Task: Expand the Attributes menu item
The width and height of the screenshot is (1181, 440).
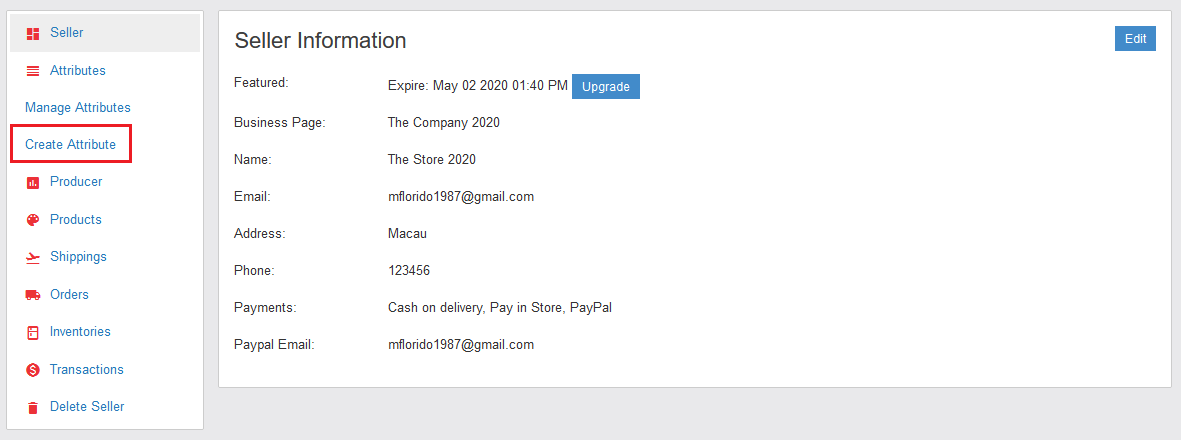Action: click(78, 71)
